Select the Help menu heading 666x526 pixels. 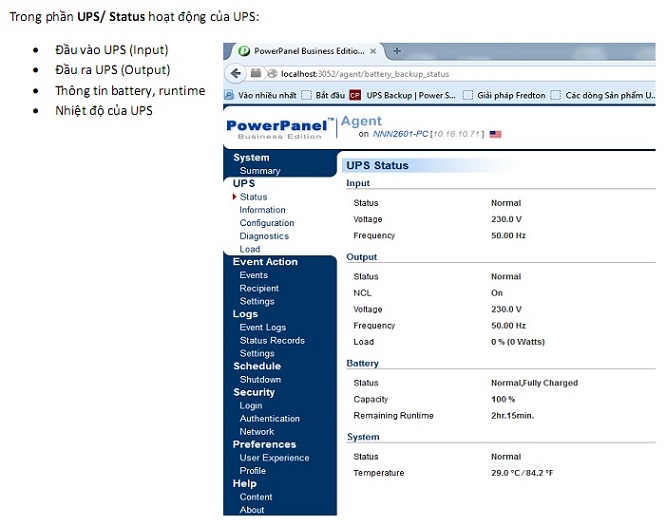[245, 484]
